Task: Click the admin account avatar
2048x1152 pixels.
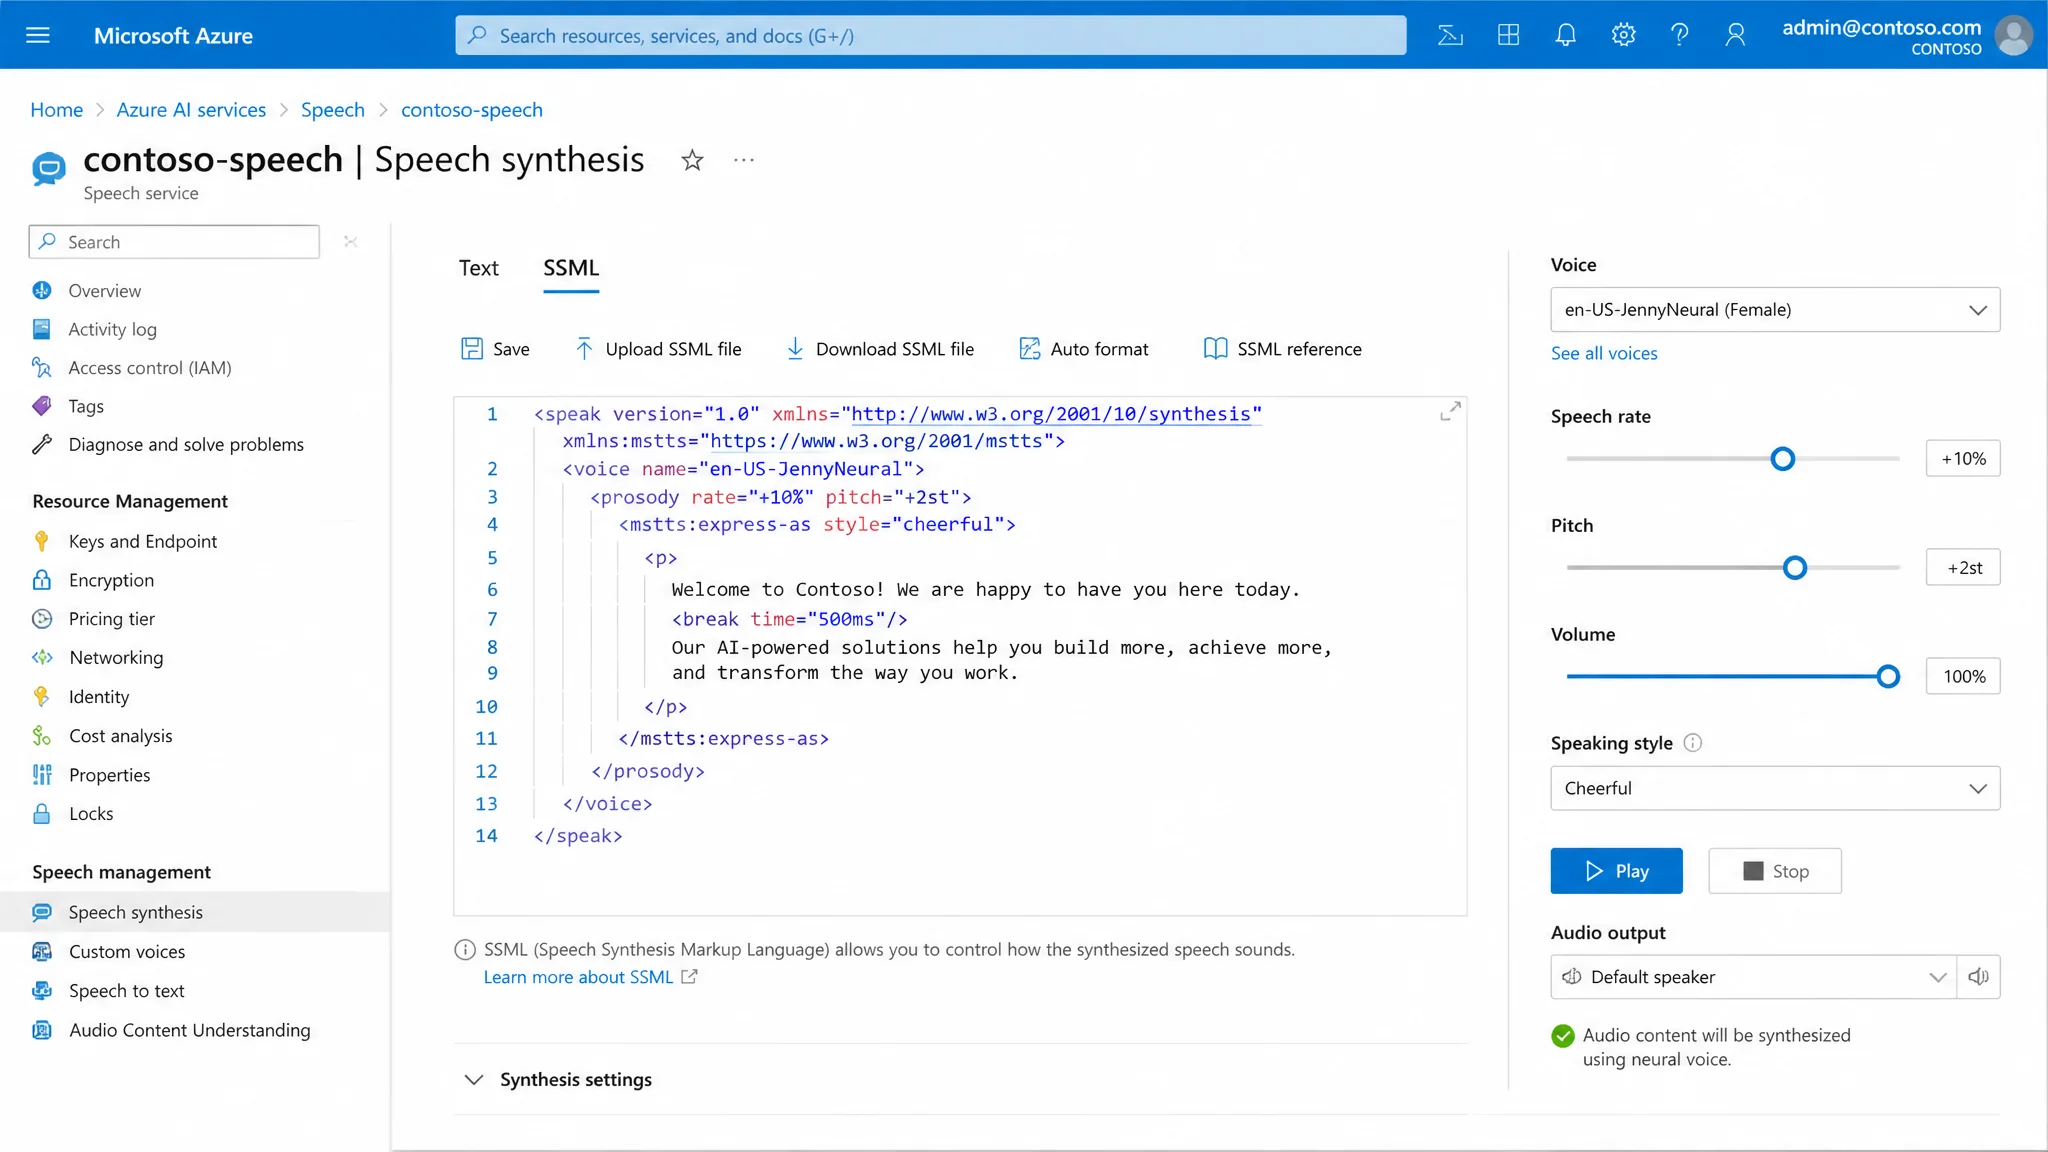Action: (2013, 36)
